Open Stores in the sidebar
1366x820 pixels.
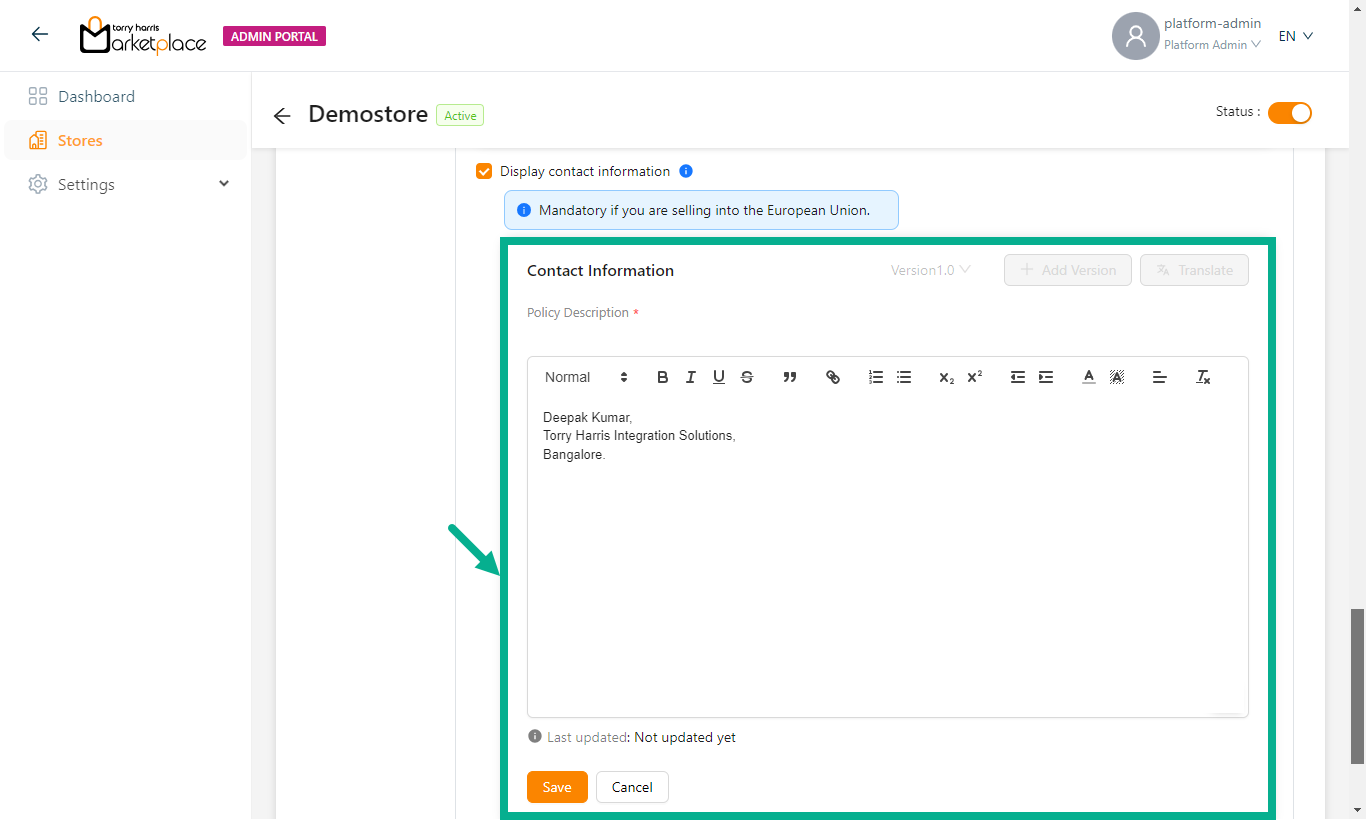pyautogui.click(x=80, y=140)
